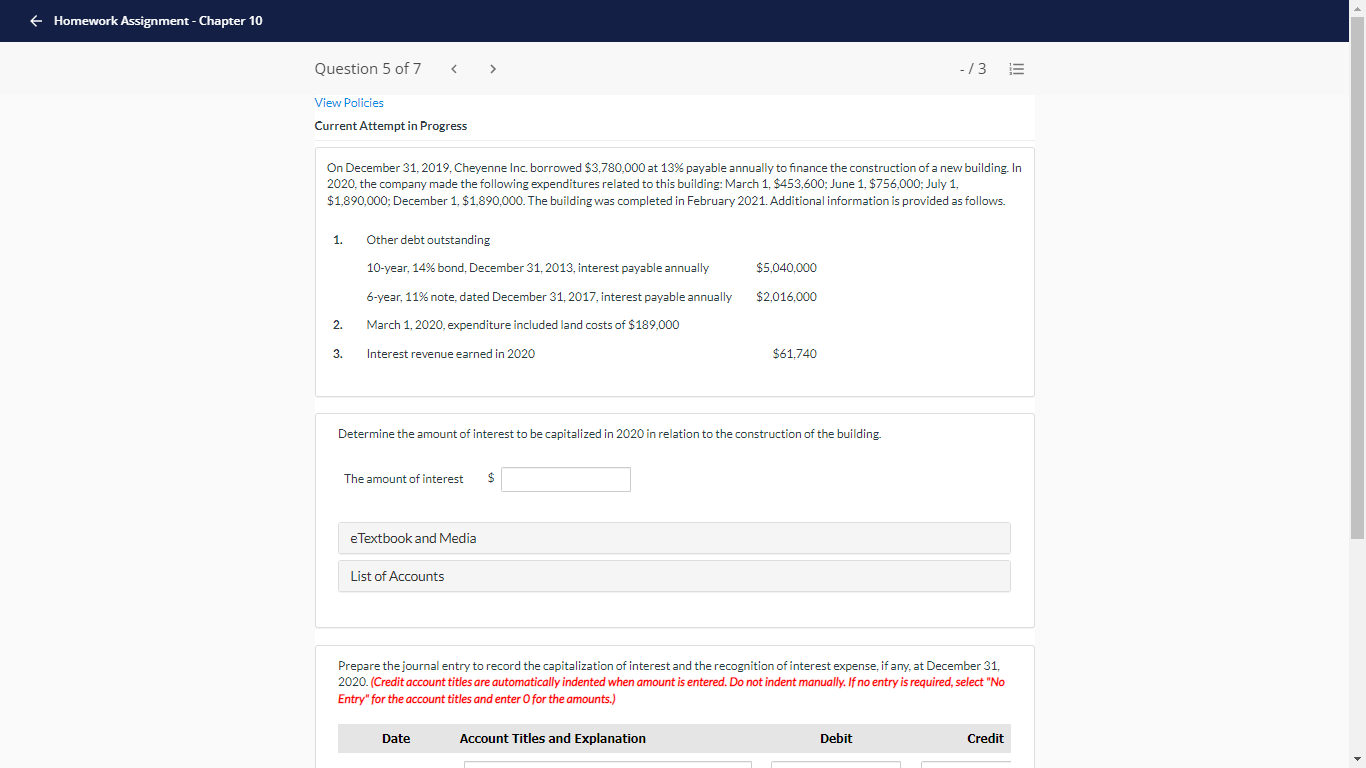Click the Date column header
The image size is (1366, 768).
click(396, 738)
